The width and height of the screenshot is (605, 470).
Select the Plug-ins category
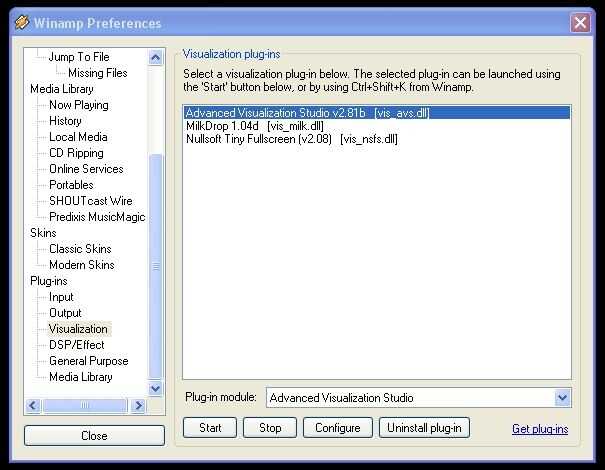point(49,281)
